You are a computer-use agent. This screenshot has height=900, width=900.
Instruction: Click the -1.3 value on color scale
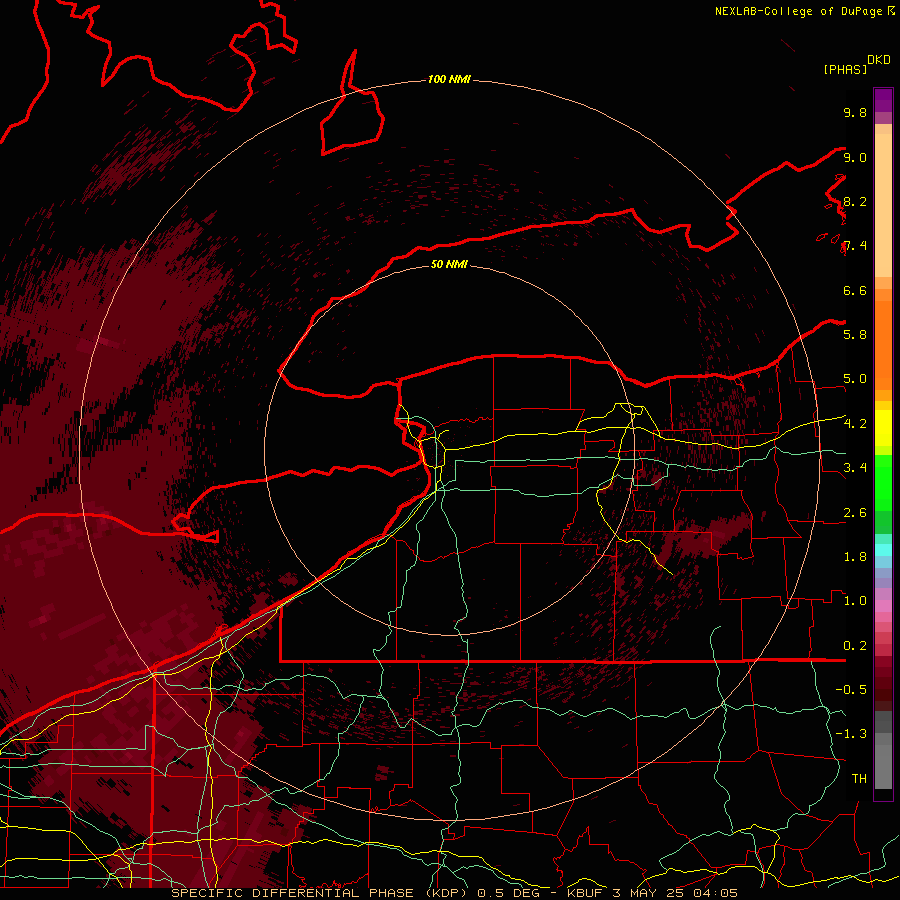point(851,735)
